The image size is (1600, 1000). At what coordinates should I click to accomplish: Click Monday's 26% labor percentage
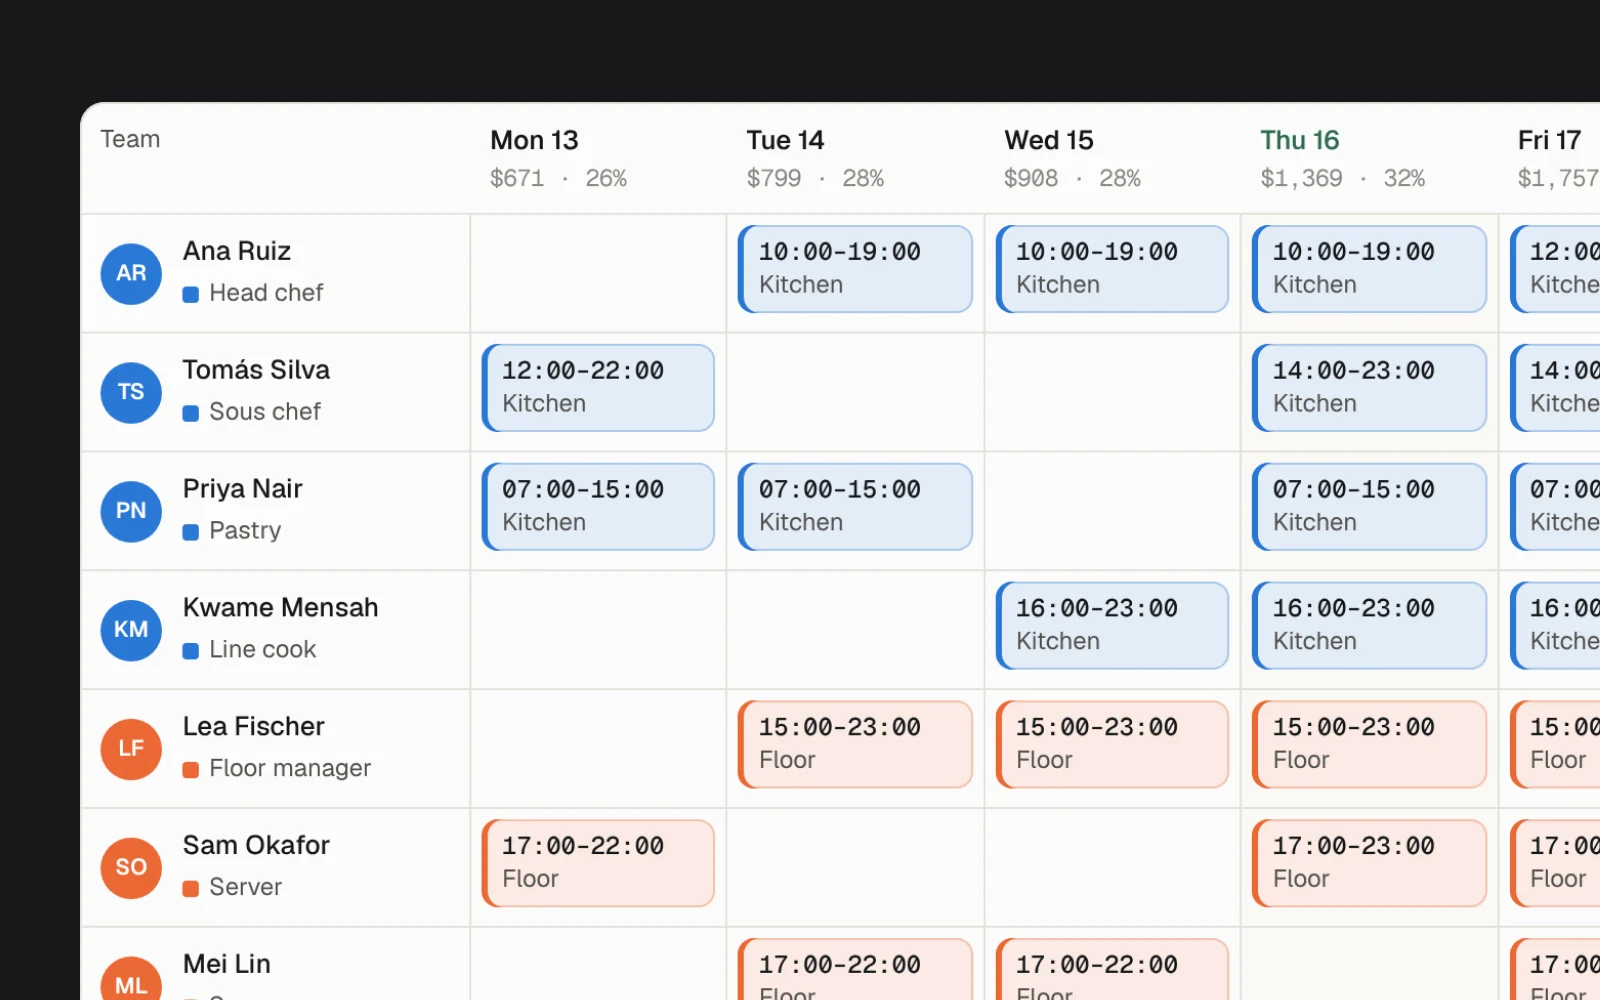point(606,179)
